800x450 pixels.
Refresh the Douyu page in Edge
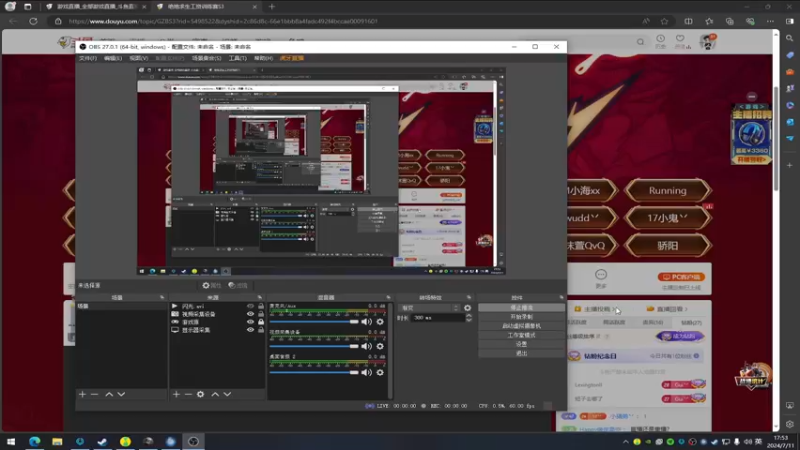[x=33, y=21]
